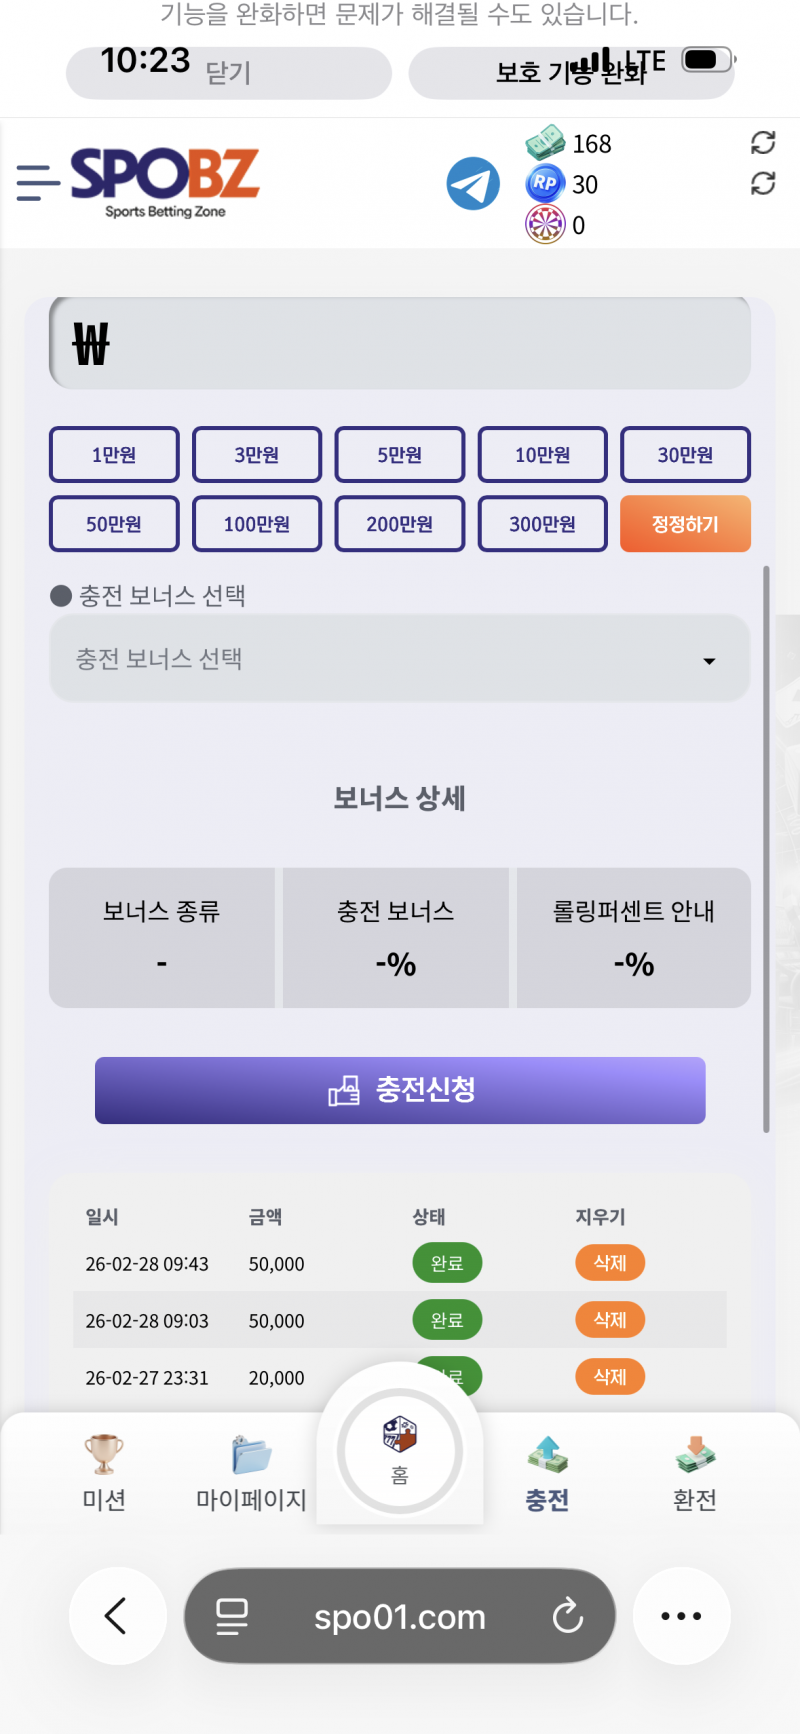The width and height of the screenshot is (800, 1734).
Task: Tap the casino chip balance icon
Action: [x=544, y=224]
